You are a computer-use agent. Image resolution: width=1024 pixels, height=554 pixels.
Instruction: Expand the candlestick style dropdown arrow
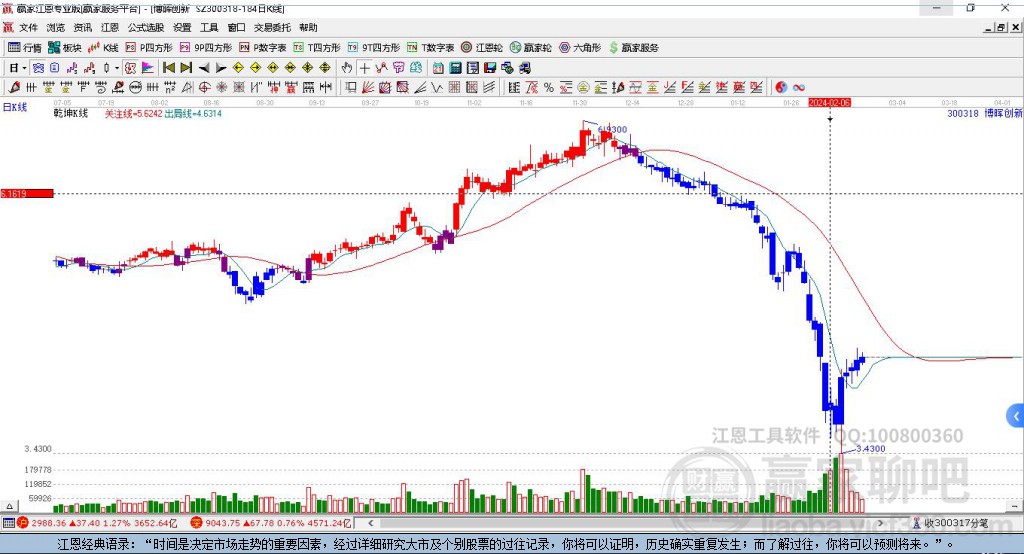pyautogui.click(x=117, y=68)
